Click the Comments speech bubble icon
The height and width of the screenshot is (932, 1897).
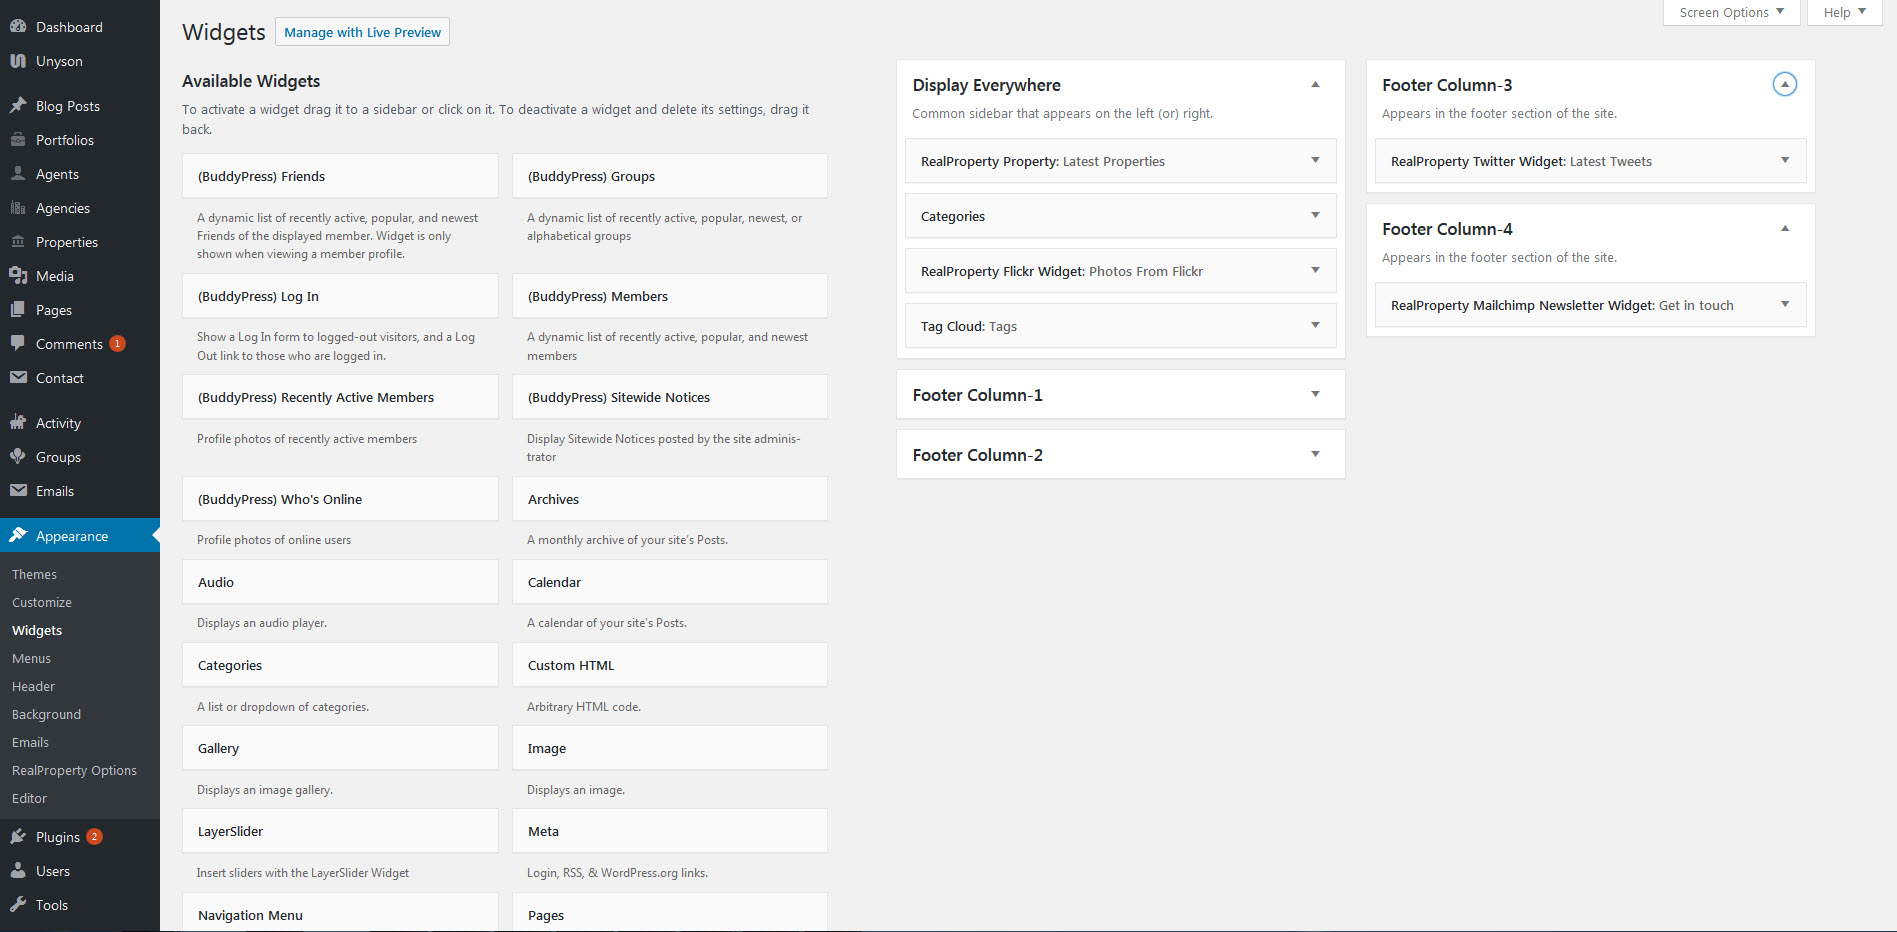(18, 344)
